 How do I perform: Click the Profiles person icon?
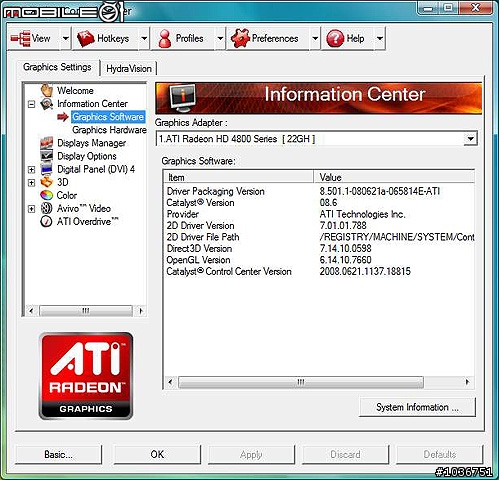point(165,39)
